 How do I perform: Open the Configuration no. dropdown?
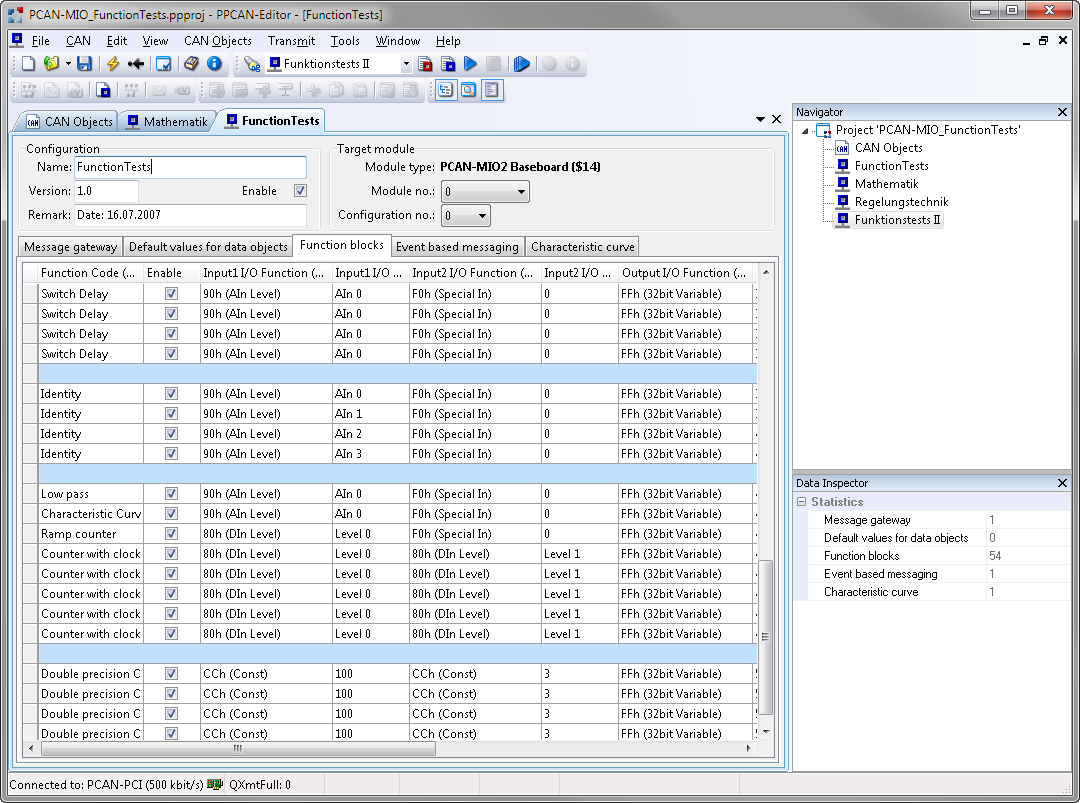coord(466,216)
